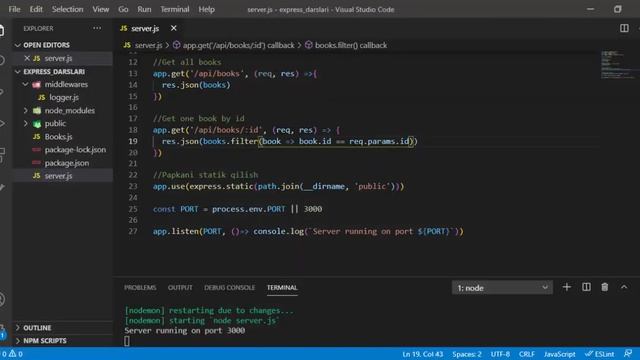Switch to the OUTPUT panel tab
The width and height of the screenshot is (640, 360).
coord(180,287)
